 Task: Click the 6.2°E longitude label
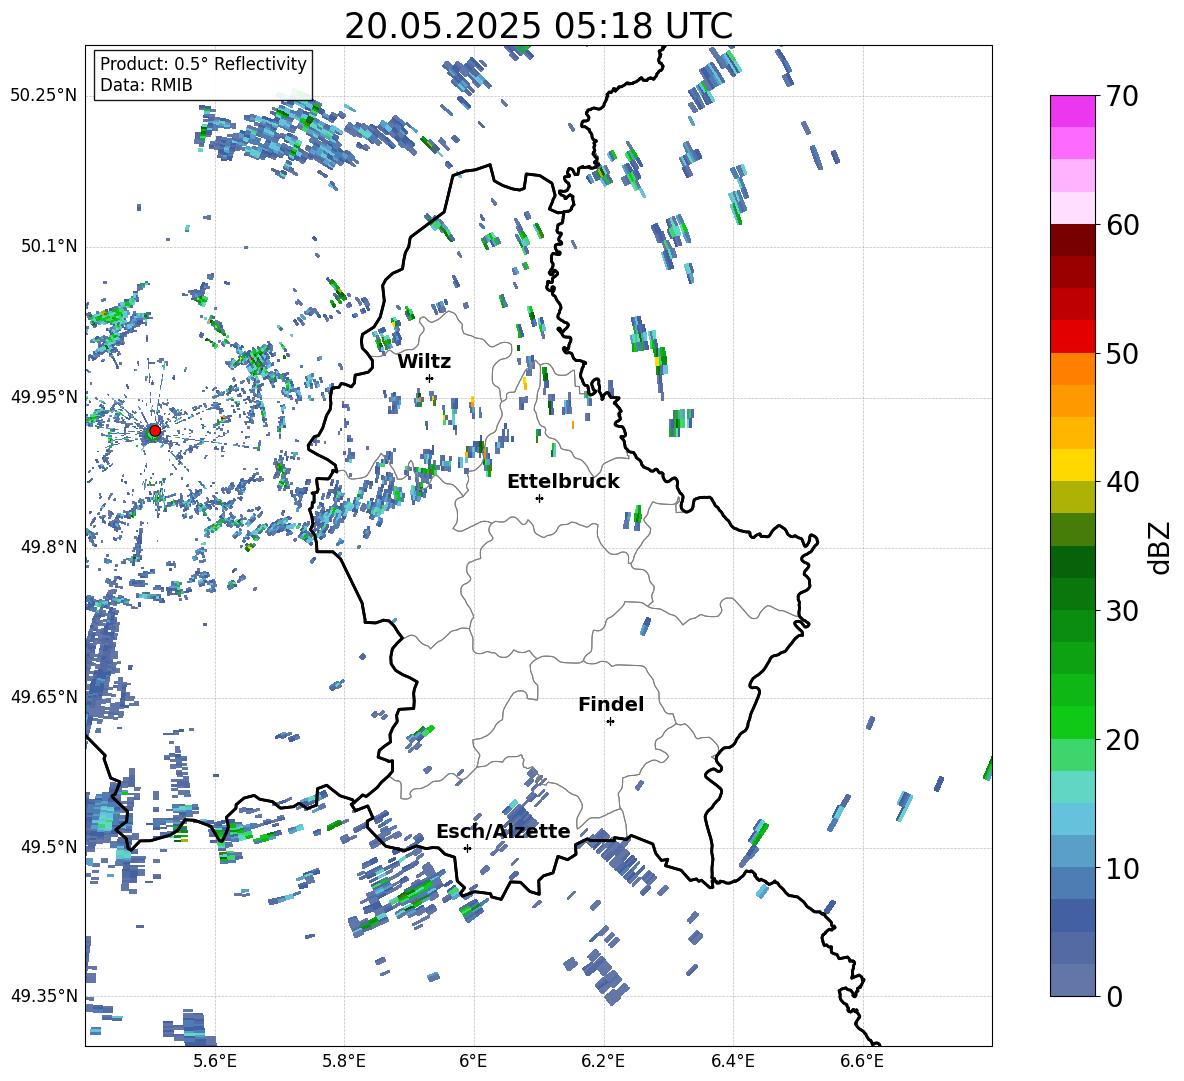[603, 1061]
